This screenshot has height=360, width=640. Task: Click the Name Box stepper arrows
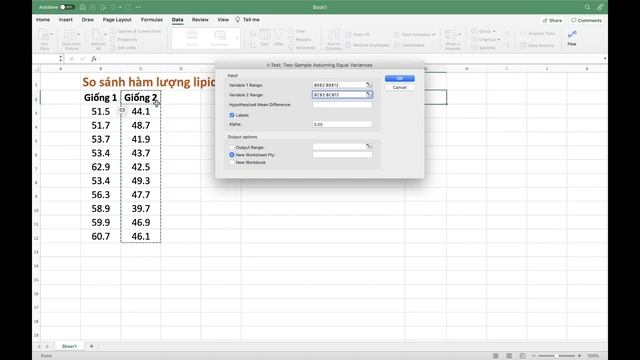(60, 59)
